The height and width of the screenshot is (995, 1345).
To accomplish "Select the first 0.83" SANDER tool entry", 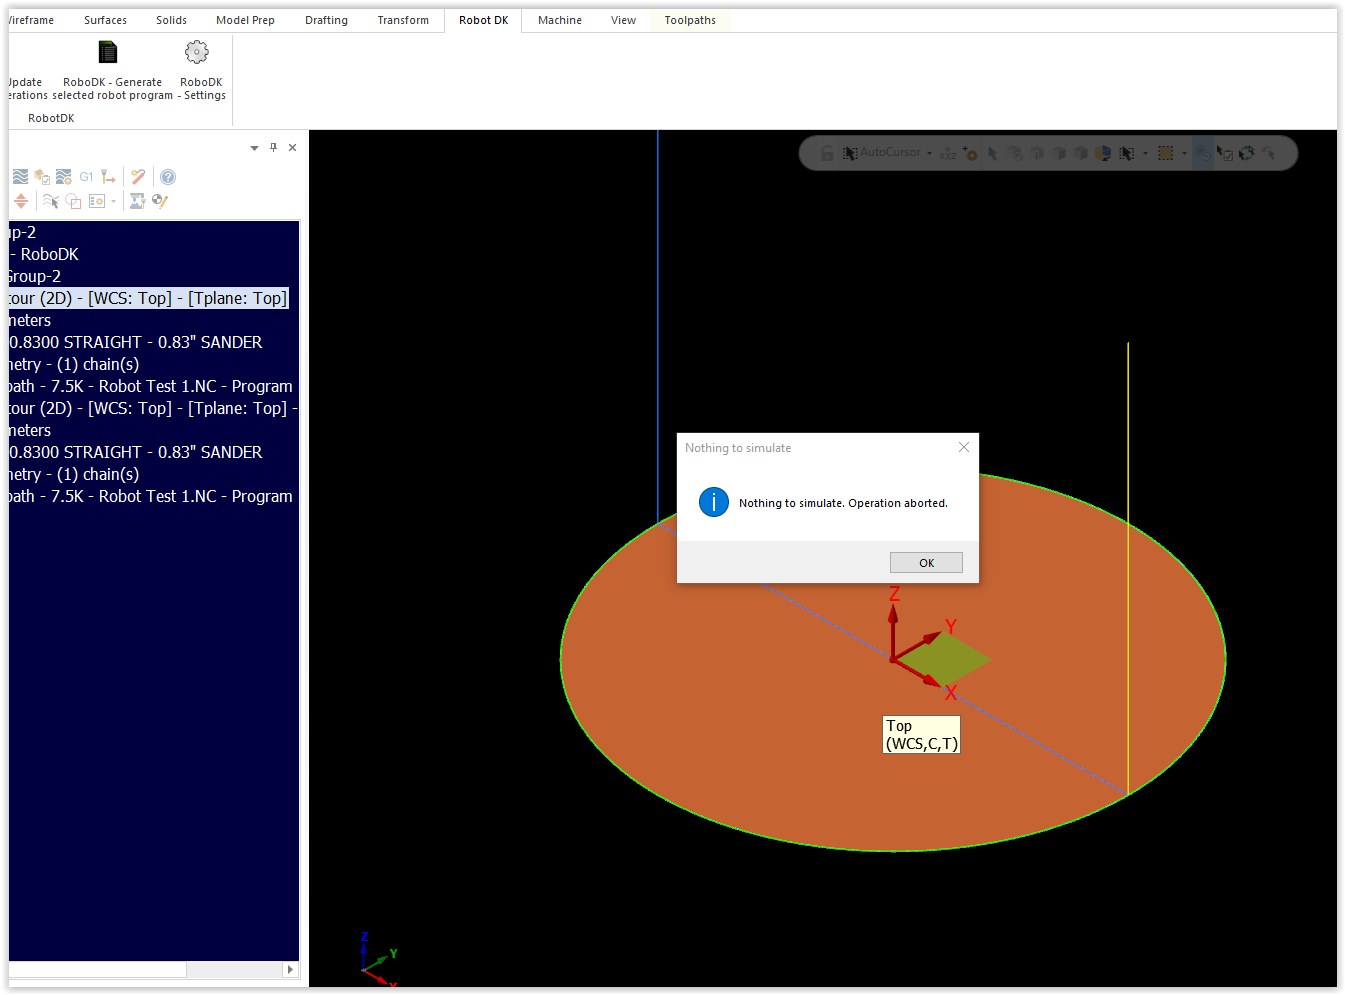I will tap(136, 342).
